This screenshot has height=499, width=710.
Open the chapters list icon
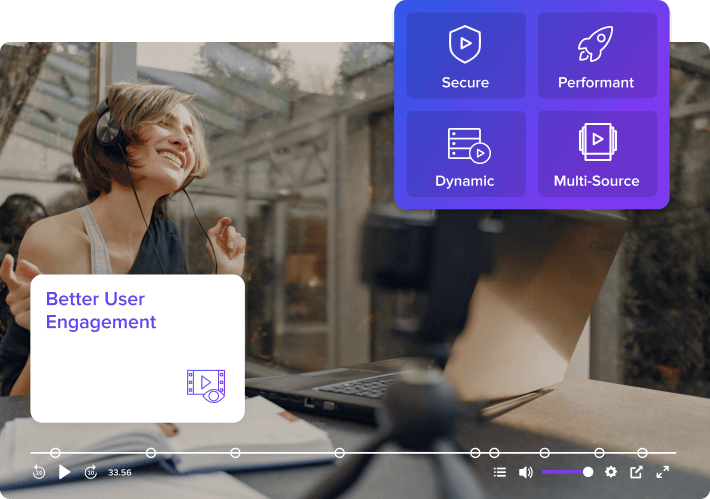[499, 472]
